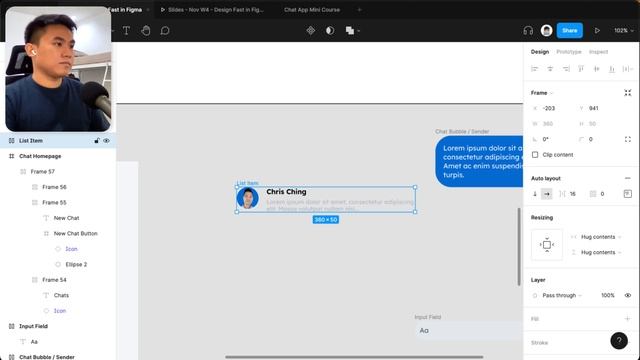Click align vertical centers icon

coord(596,69)
